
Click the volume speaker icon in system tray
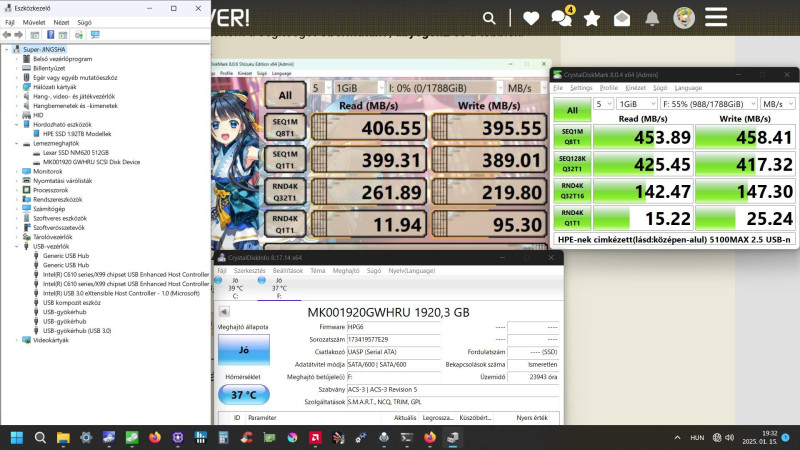(x=730, y=437)
